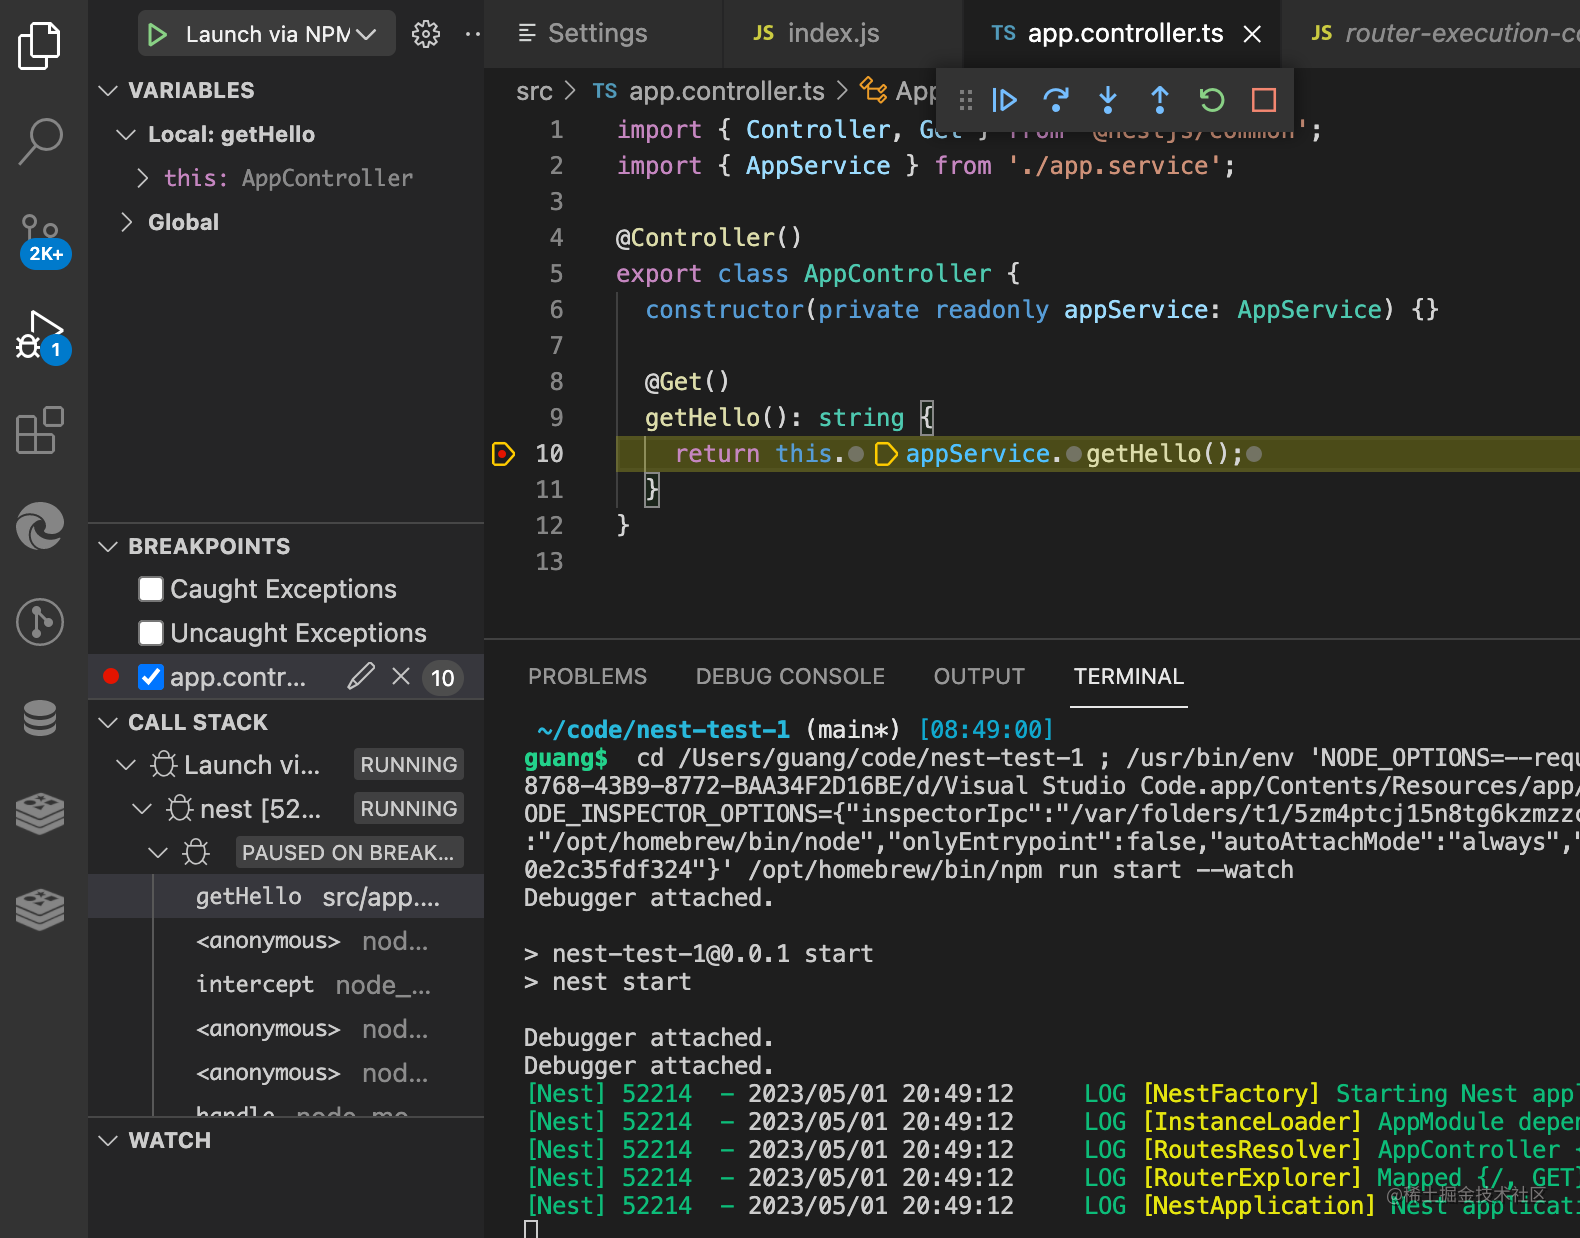Stop the debugger with the square icon
Viewport: 1580px width, 1238px height.
1264,100
